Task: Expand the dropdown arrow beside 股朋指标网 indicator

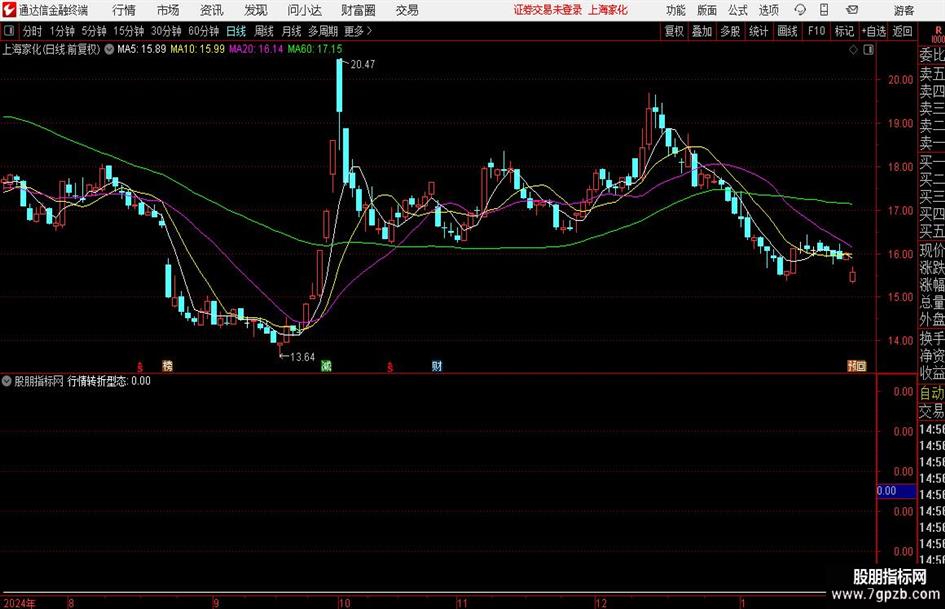Action: [7, 381]
